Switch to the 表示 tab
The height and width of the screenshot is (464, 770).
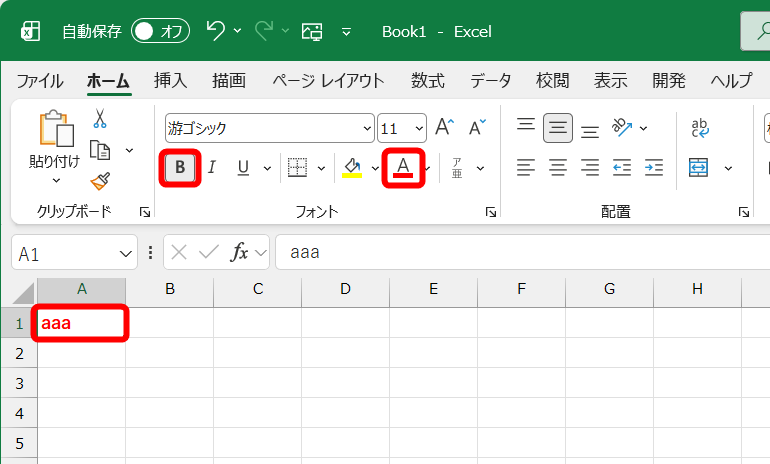pyautogui.click(x=610, y=80)
